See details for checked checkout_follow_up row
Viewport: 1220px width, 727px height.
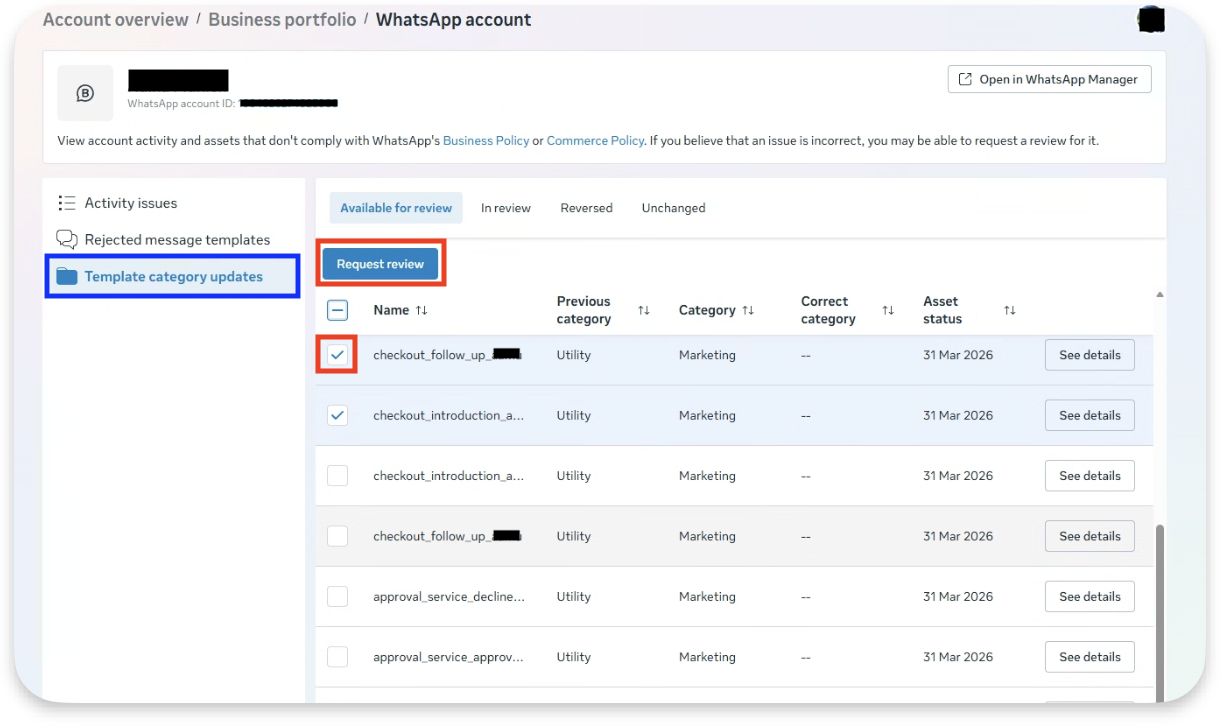(1090, 355)
